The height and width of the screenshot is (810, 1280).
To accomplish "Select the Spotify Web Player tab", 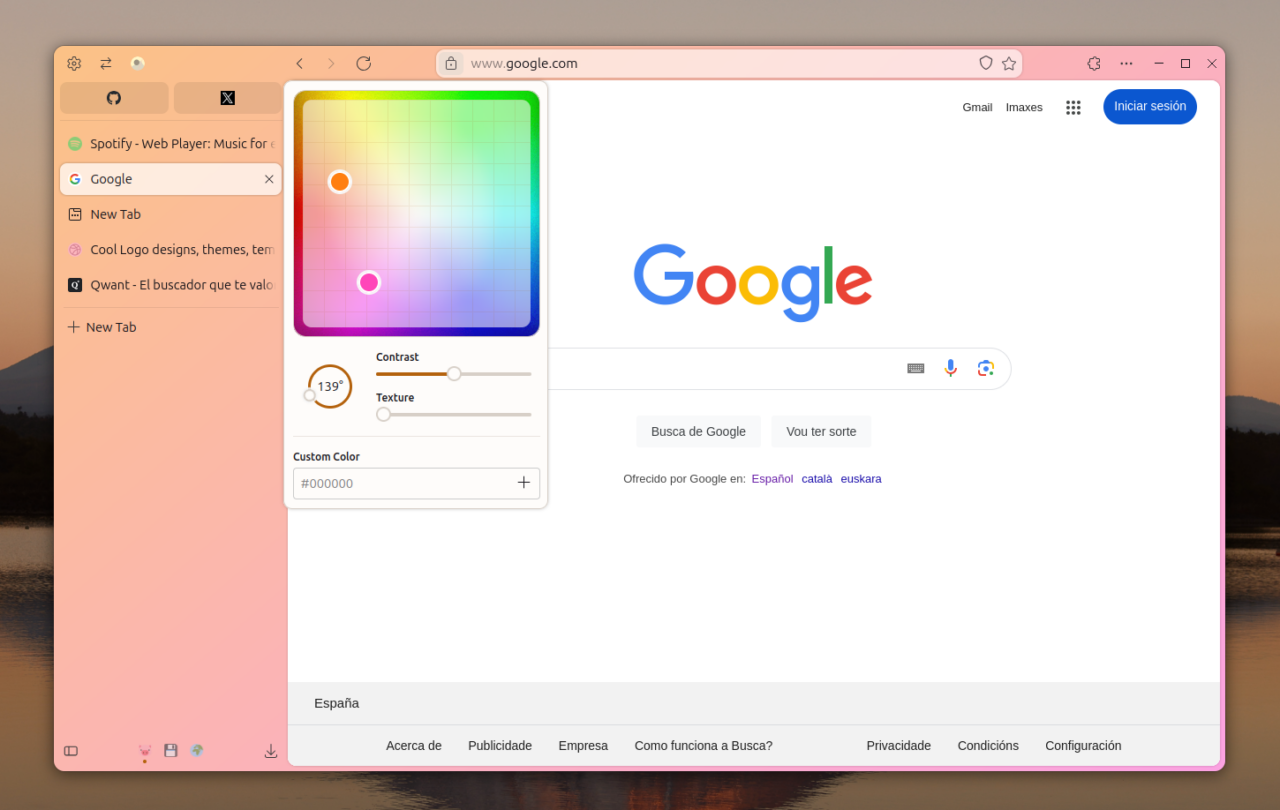I will click(170, 143).
